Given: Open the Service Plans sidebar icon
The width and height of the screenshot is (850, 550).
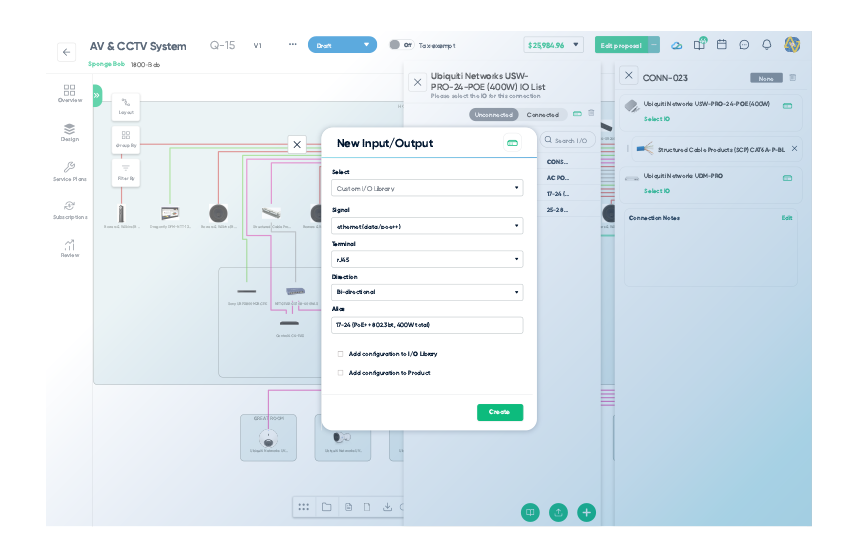Looking at the screenshot, I should 69,171.
